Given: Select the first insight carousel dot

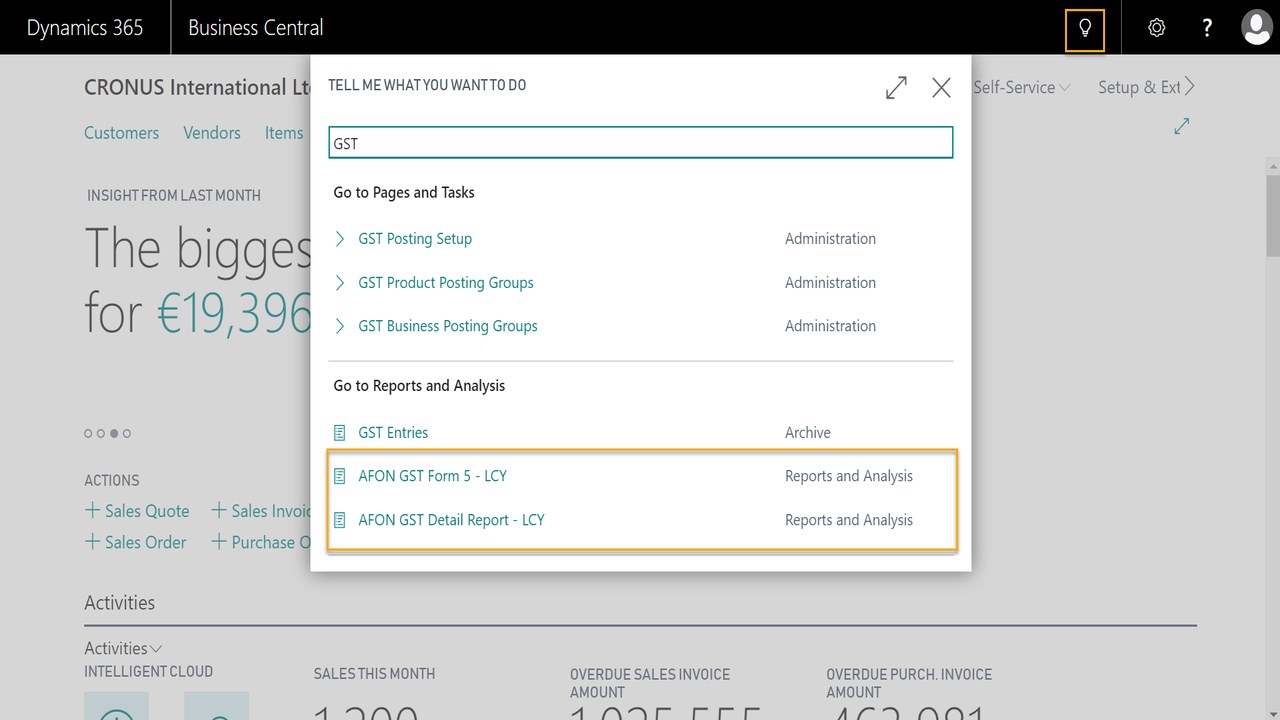Looking at the screenshot, I should (88, 433).
